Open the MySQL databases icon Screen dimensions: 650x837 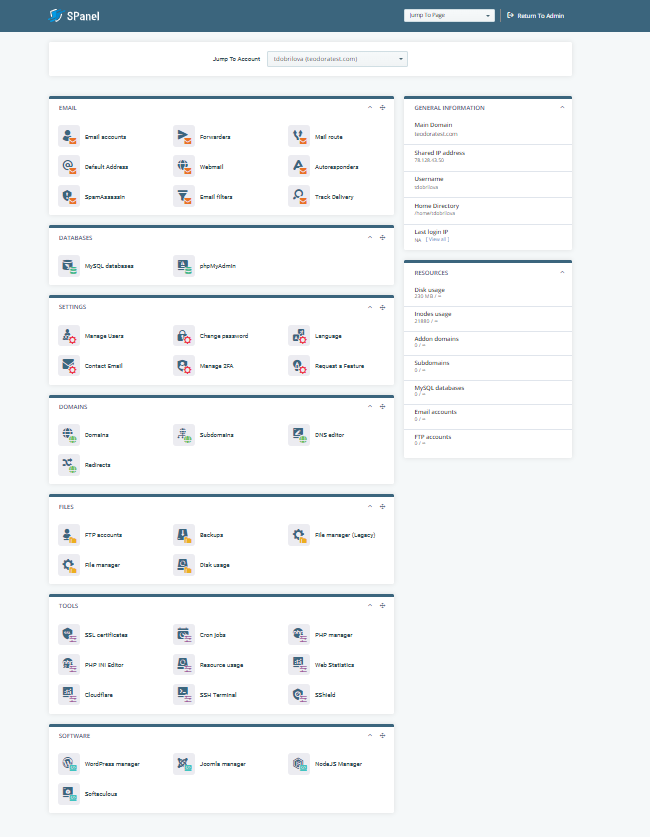coord(69,266)
